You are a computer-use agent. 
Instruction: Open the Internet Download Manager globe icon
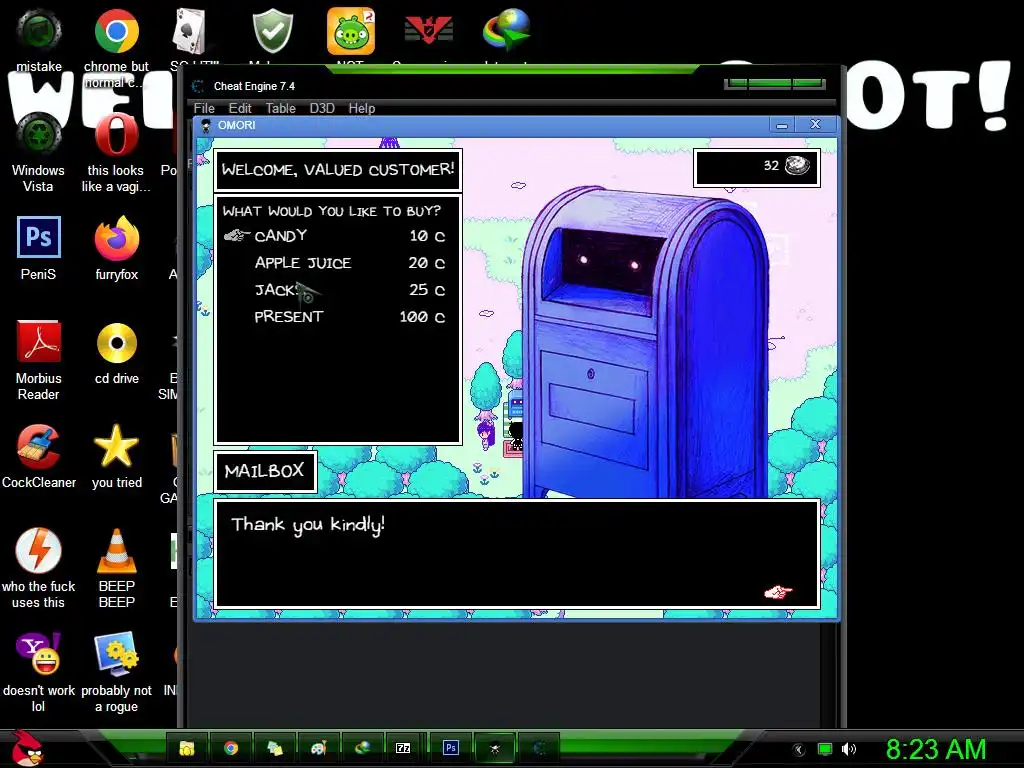click(x=507, y=29)
